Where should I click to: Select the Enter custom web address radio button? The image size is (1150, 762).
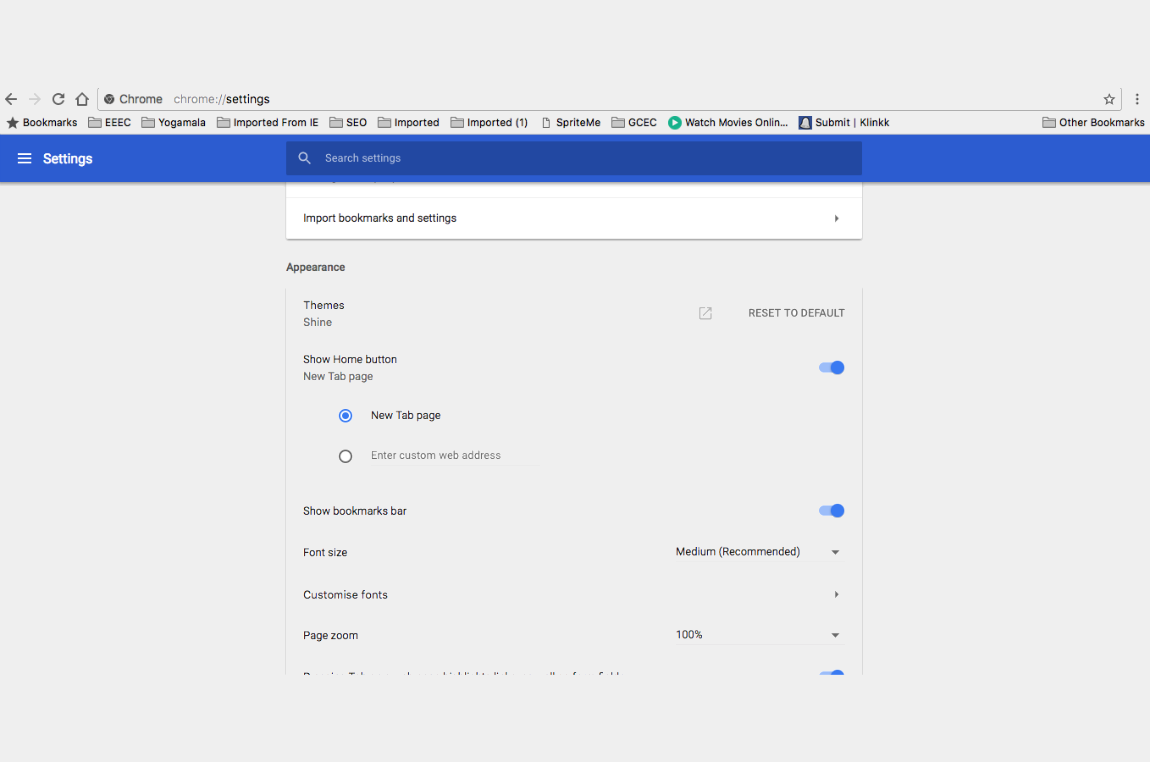click(345, 455)
